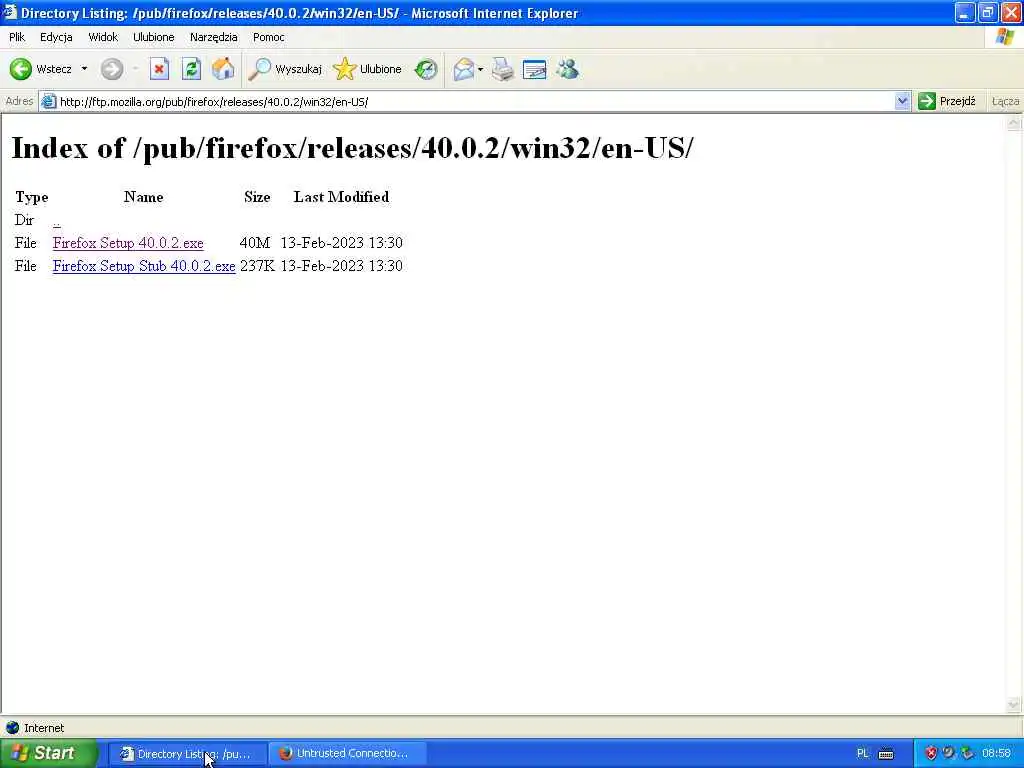
Task: Switch to Directory Listing taskbar button
Action: [187, 754]
